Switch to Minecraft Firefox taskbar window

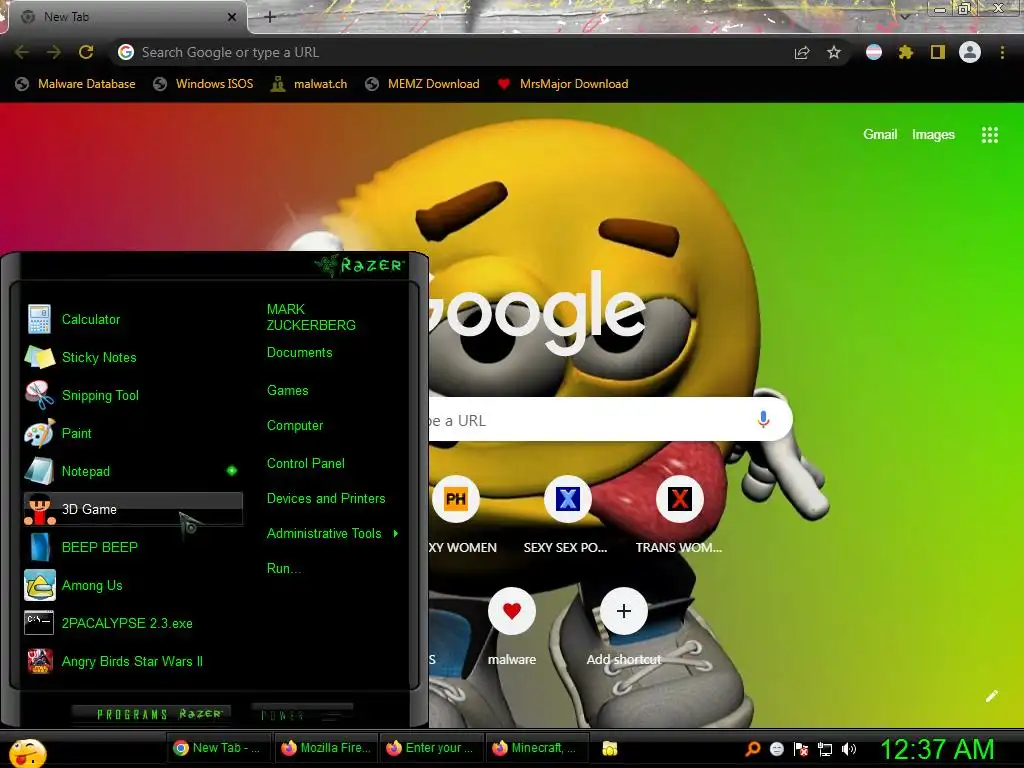pos(536,748)
